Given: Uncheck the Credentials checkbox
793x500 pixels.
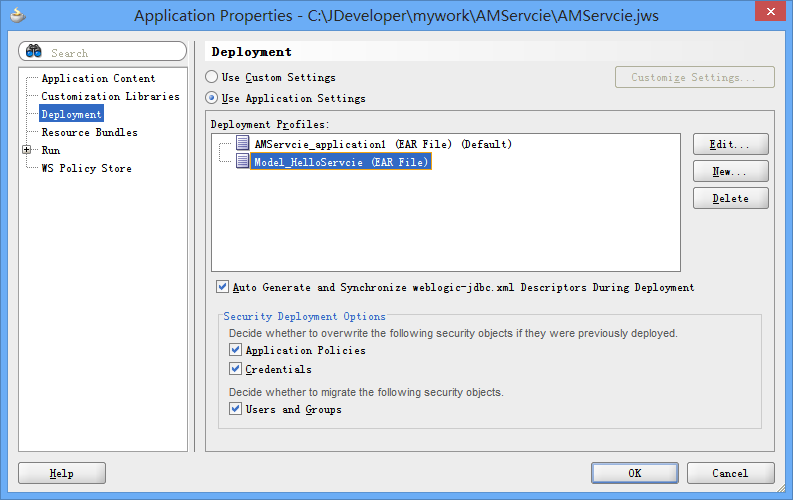Looking at the screenshot, I should coord(235,369).
